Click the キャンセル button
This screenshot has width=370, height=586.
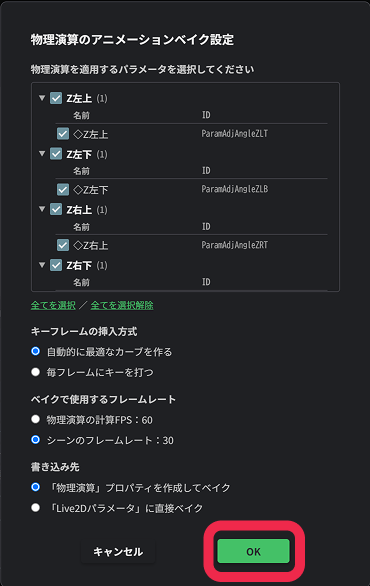point(118,552)
